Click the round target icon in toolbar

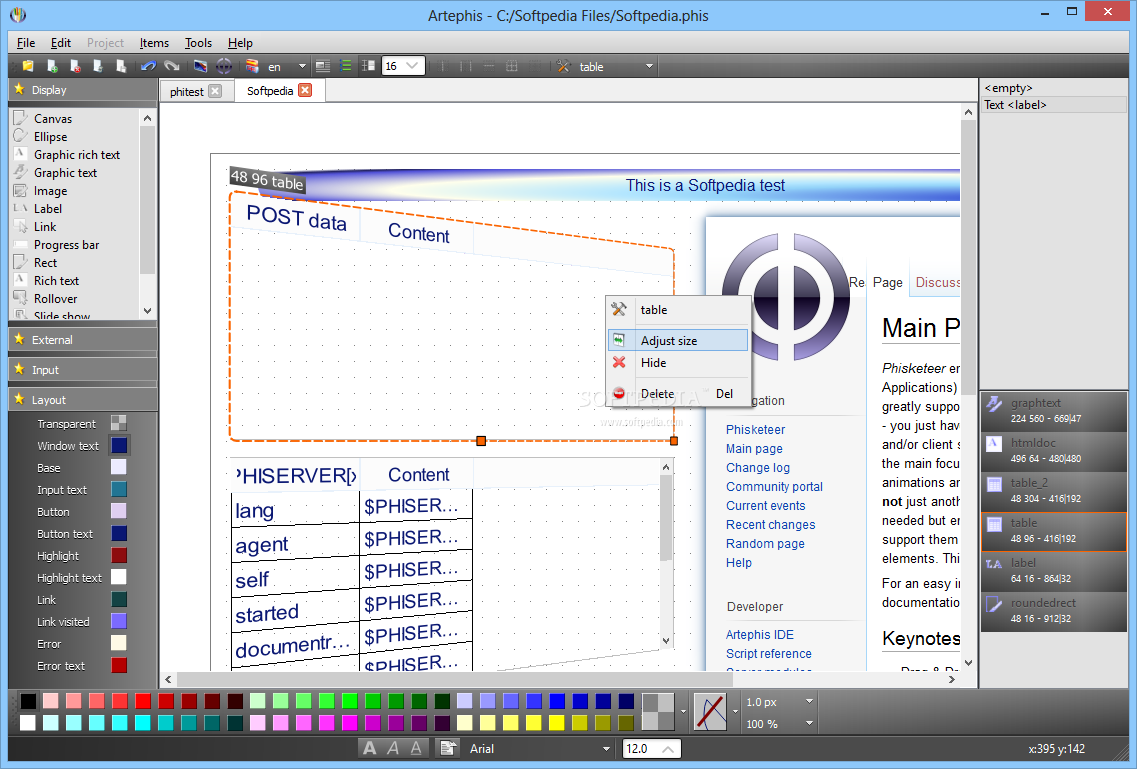tap(224, 66)
